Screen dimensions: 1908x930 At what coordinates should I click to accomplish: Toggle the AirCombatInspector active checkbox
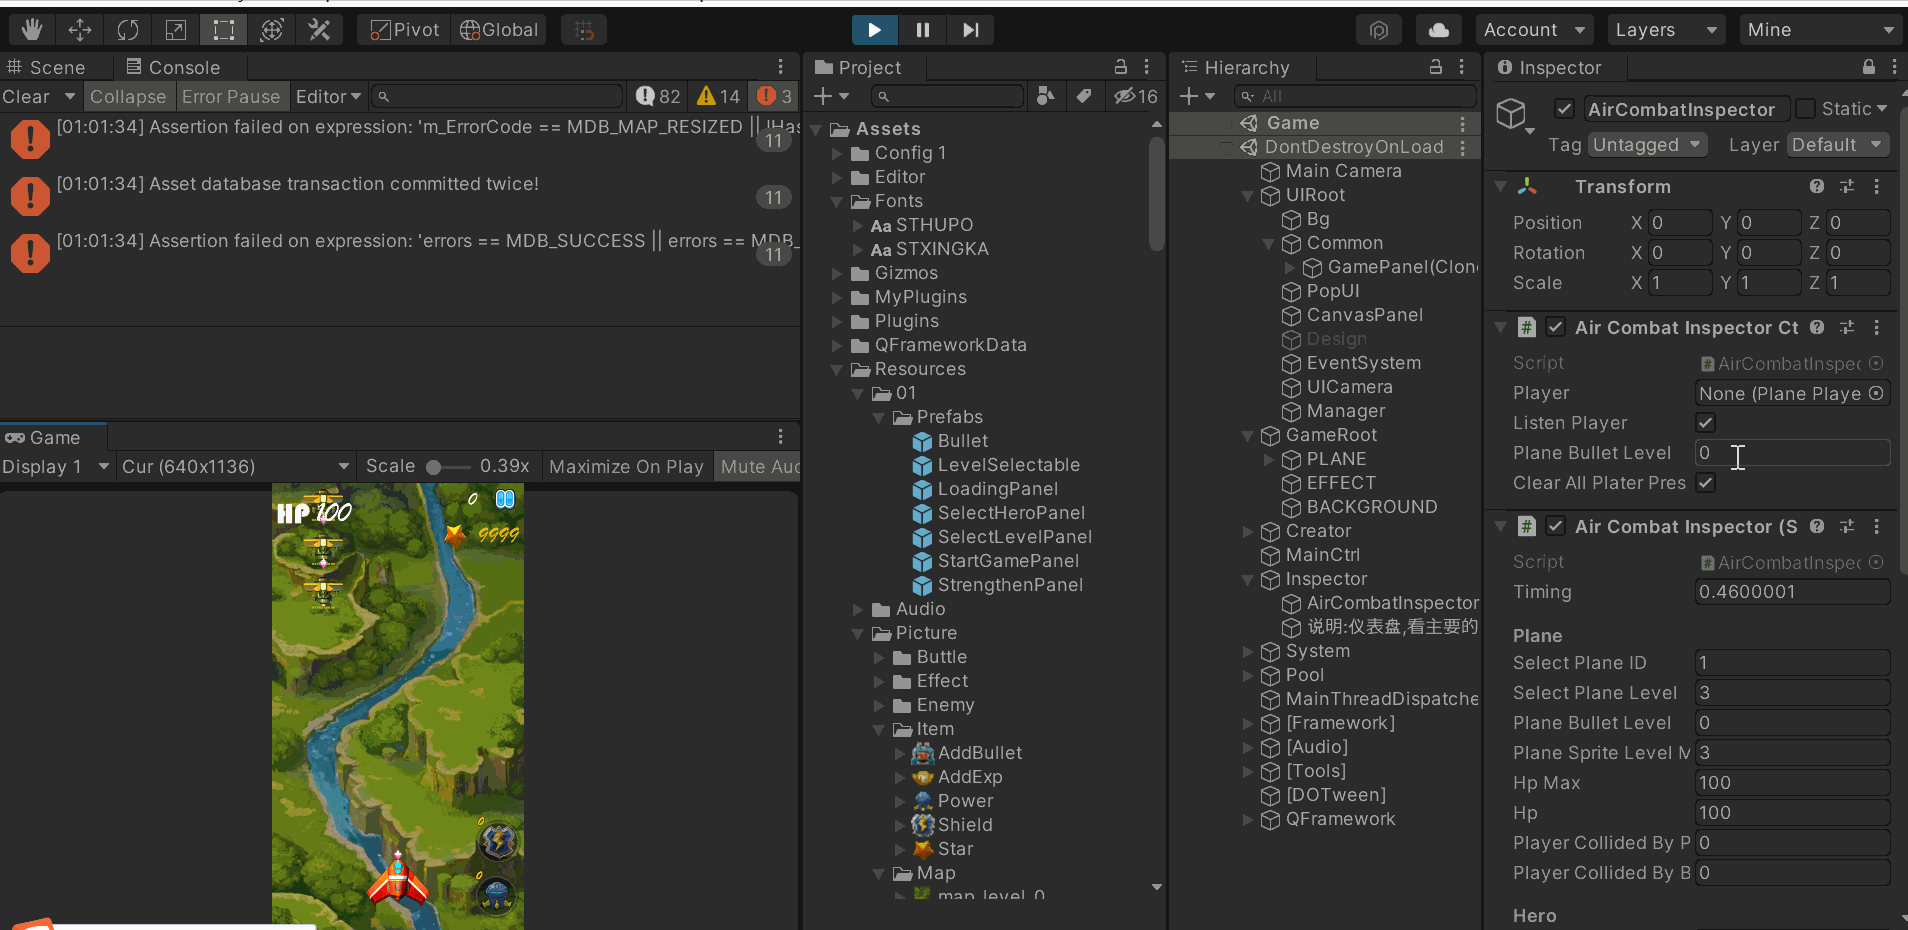[x=1565, y=109]
